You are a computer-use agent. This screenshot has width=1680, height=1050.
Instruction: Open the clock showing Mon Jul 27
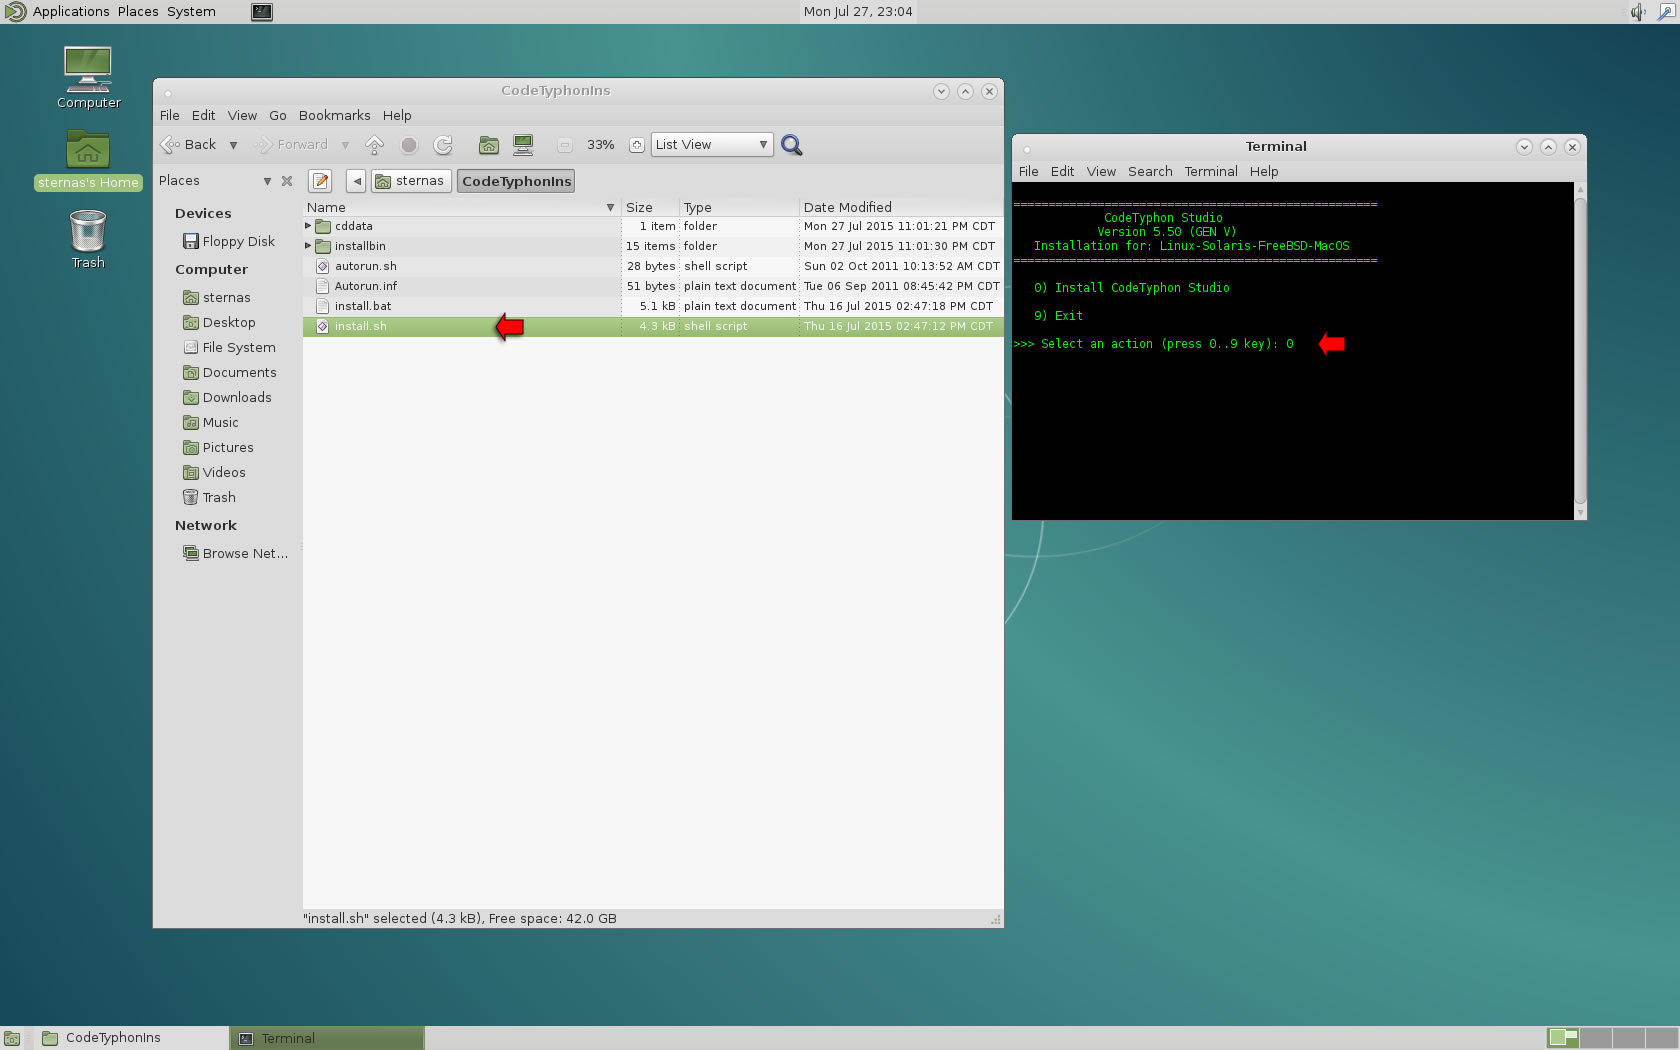(858, 12)
